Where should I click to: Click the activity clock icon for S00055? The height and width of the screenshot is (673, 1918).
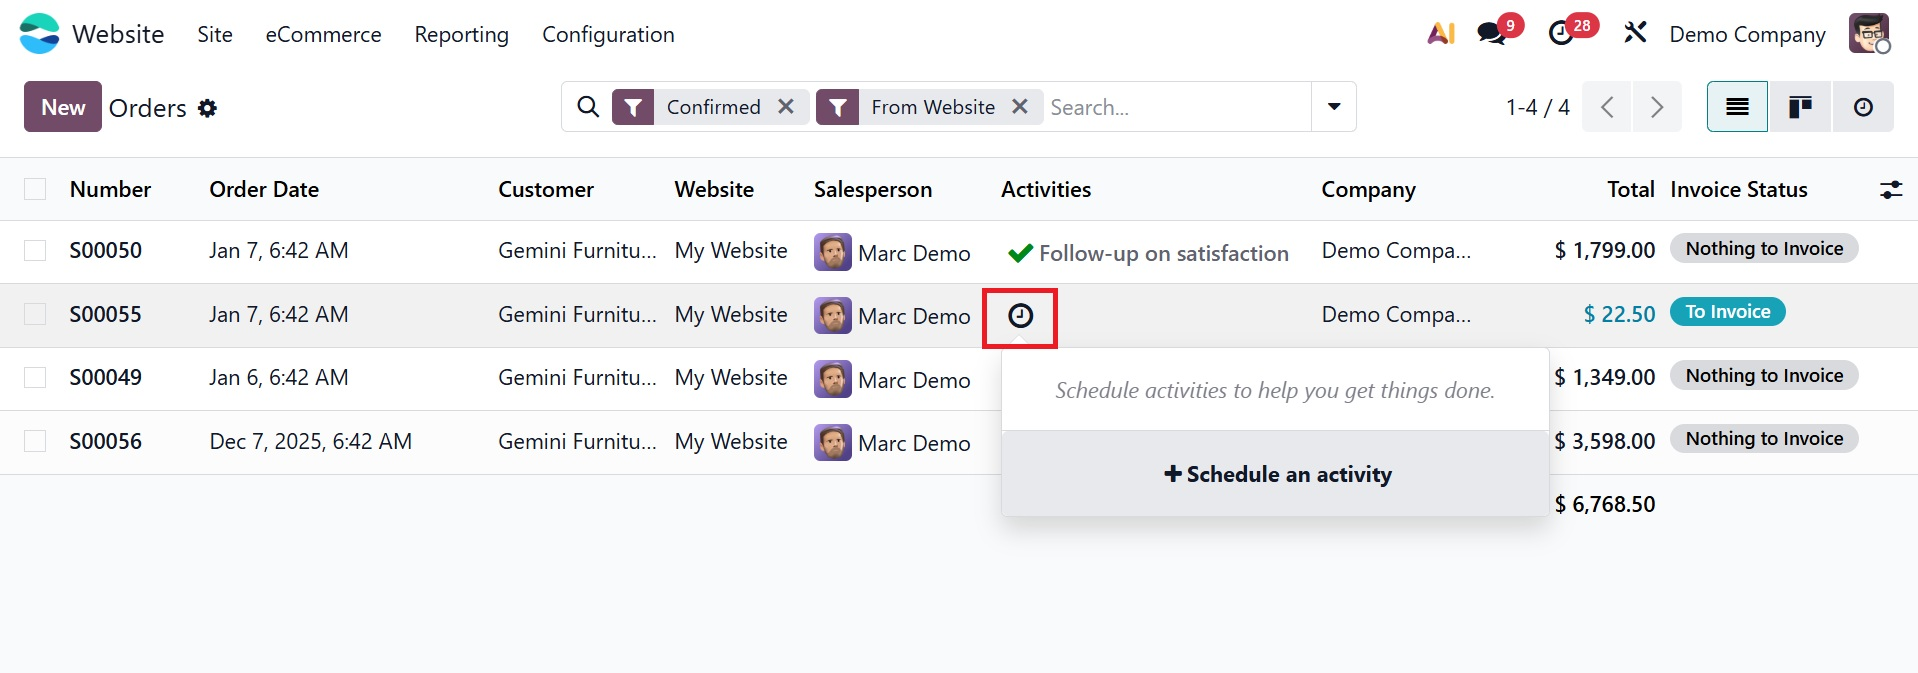[x=1020, y=316]
